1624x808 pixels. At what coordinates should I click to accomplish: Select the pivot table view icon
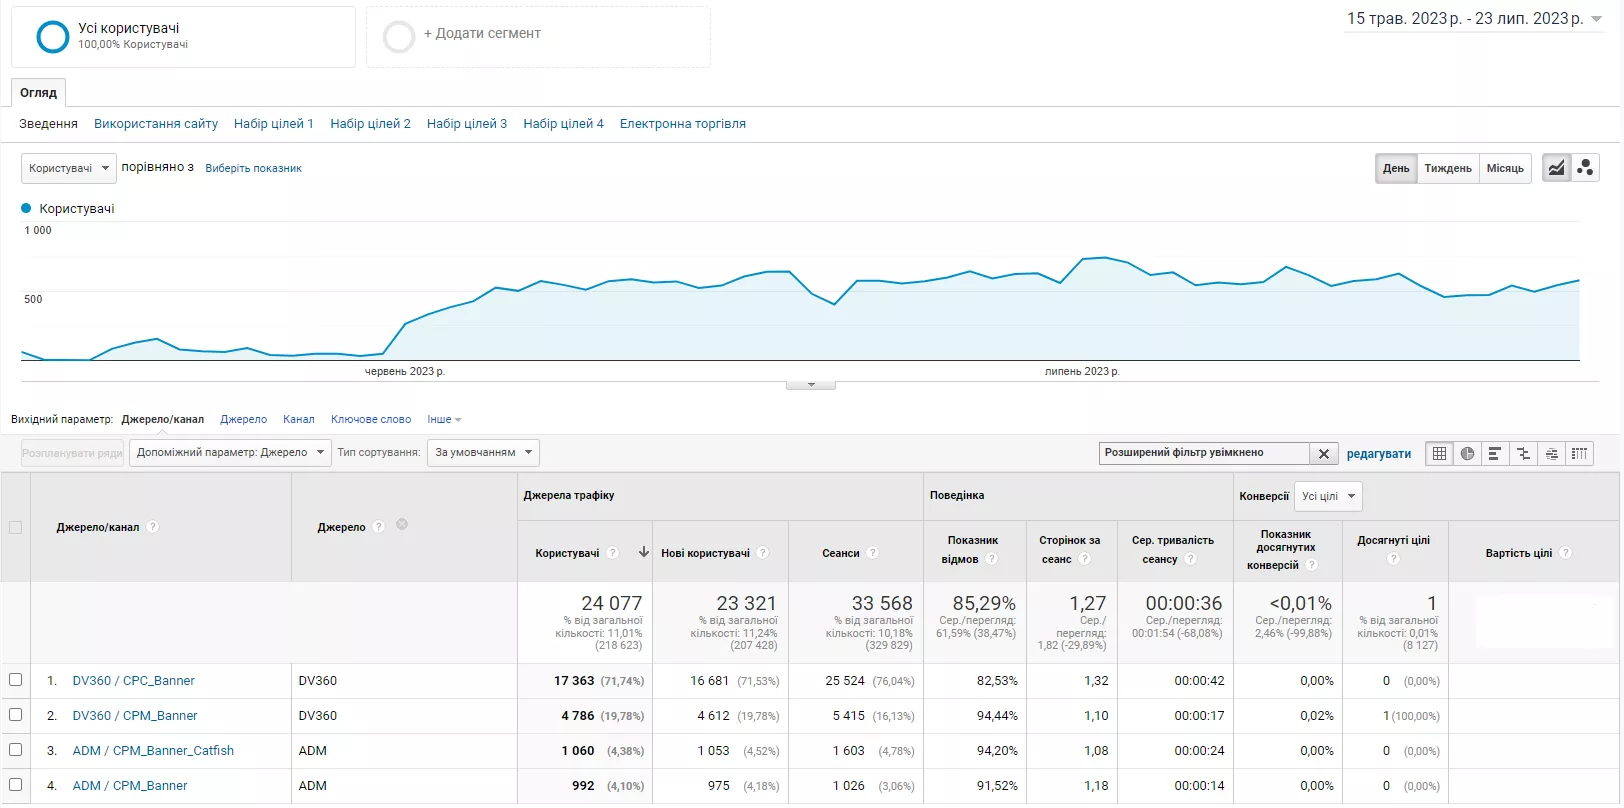click(x=1579, y=453)
